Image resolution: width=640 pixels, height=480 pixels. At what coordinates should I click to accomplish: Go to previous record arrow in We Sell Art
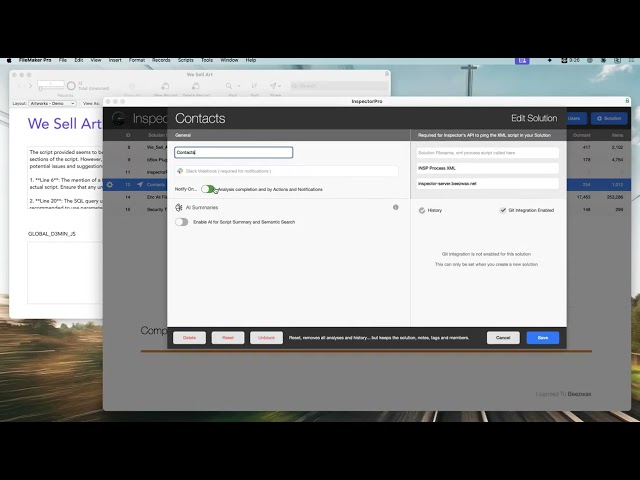19,86
